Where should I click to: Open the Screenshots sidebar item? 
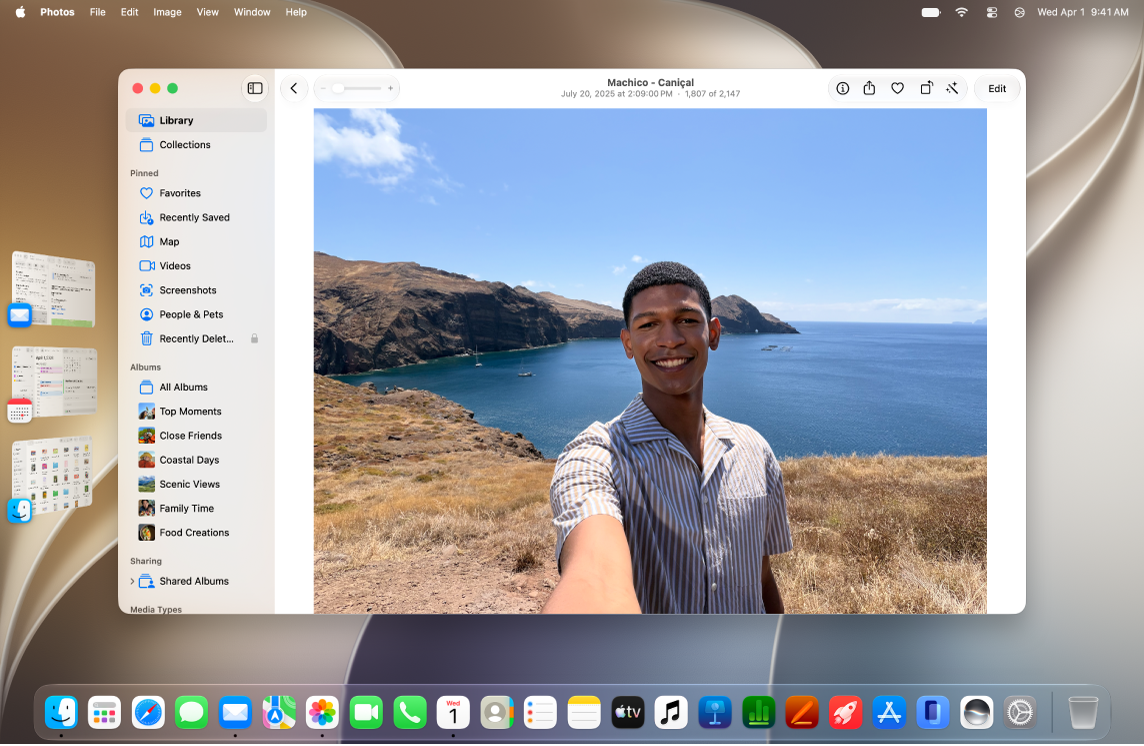[196, 290]
